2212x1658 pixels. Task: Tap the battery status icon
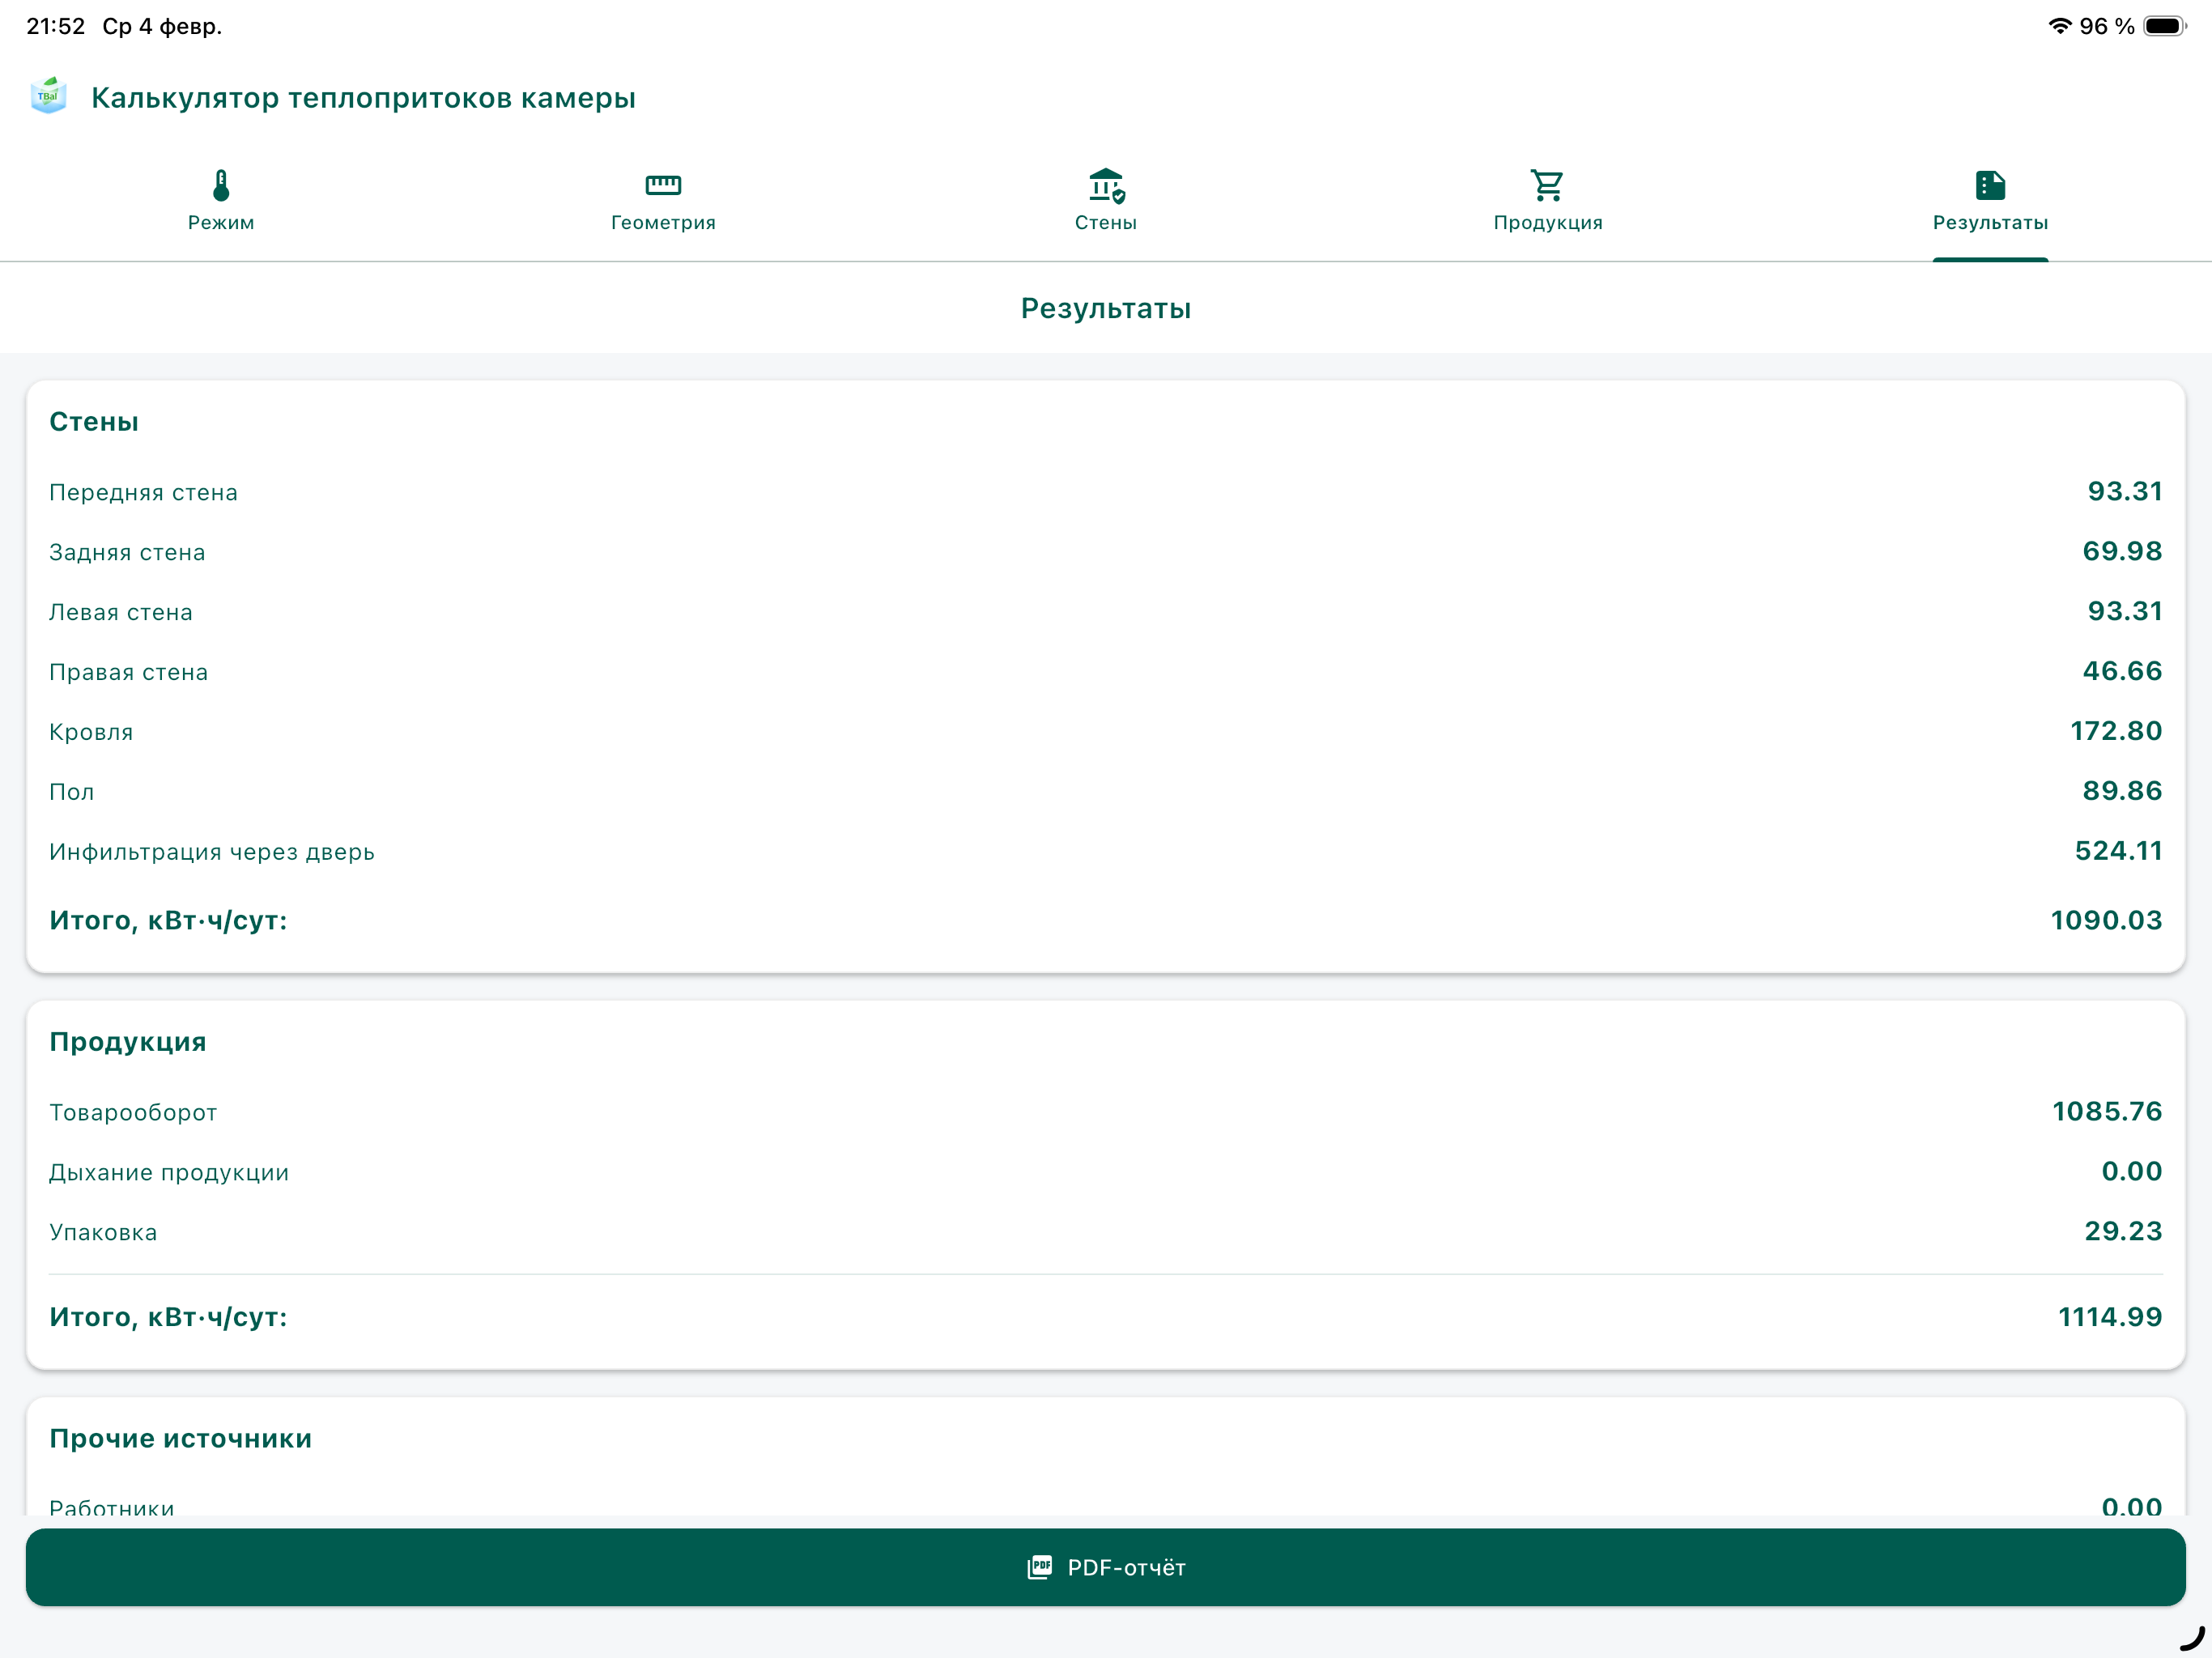click(x=2165, y=26)
